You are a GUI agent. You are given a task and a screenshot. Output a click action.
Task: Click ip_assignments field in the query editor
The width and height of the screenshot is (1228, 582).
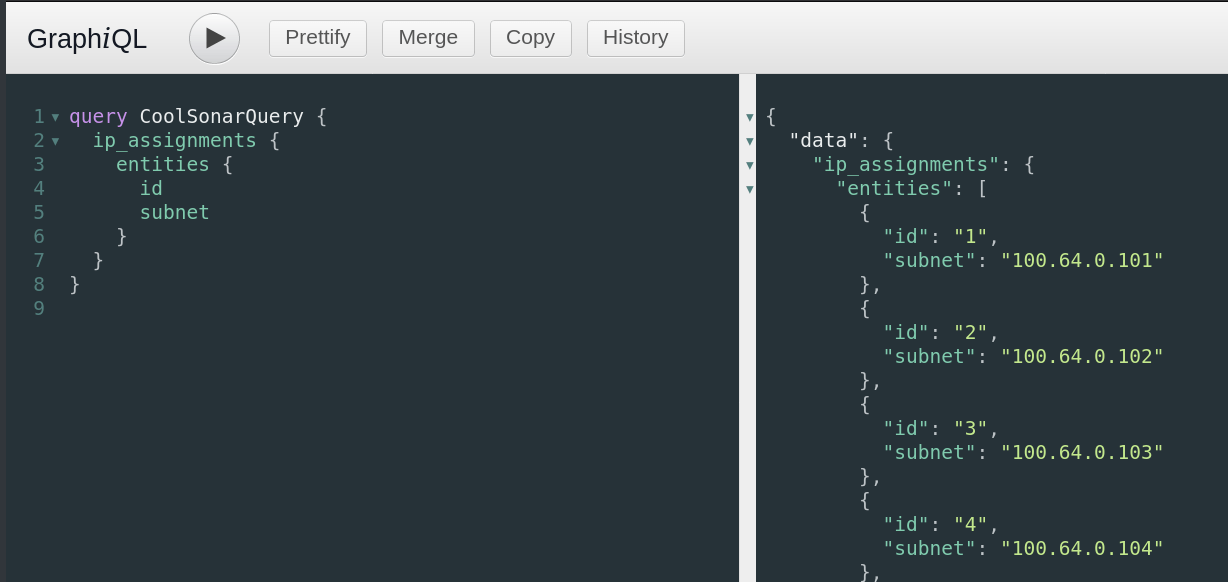click(175, 140)
